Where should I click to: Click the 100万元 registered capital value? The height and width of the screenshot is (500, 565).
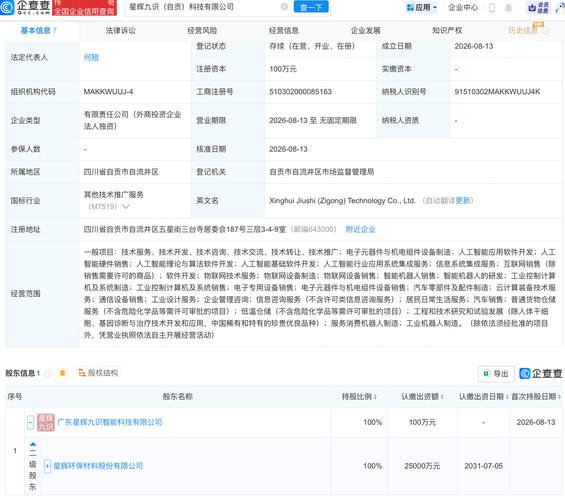(283, 69)
